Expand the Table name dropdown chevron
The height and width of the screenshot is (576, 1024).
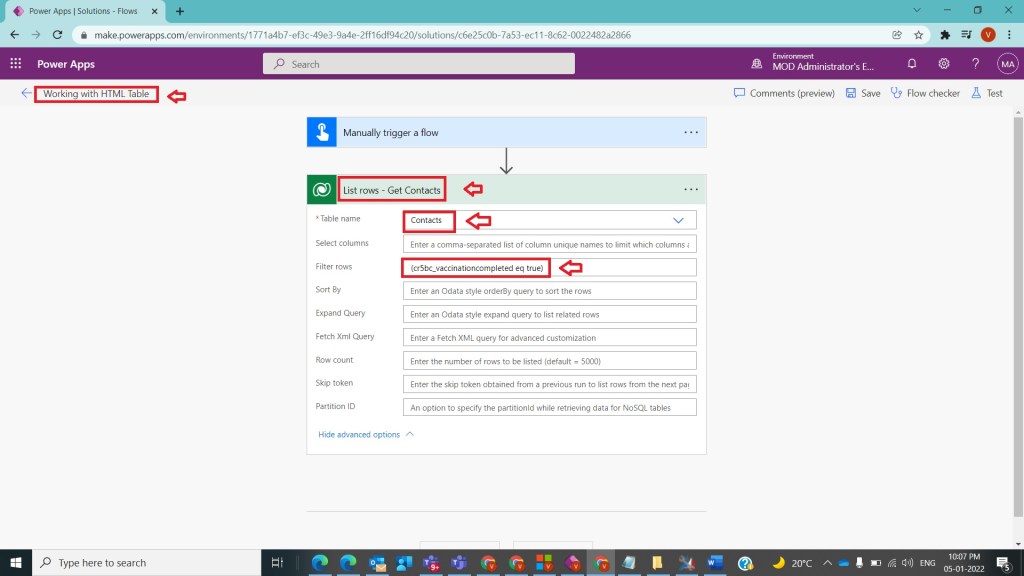click(x=679, y=220)
